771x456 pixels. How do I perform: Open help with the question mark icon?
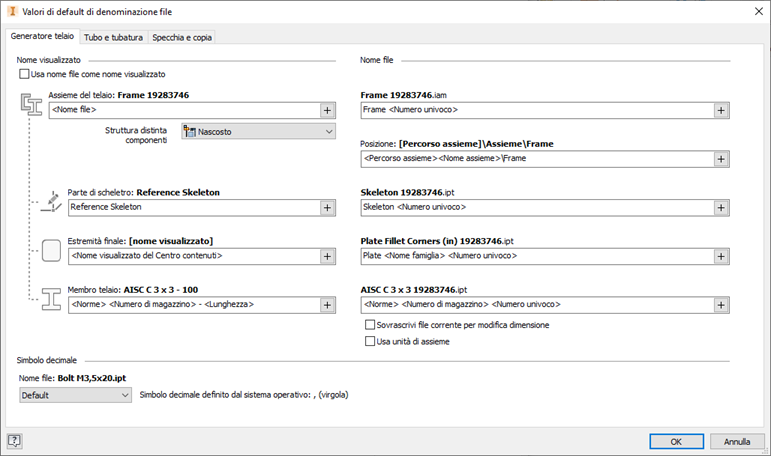(14, 441)
